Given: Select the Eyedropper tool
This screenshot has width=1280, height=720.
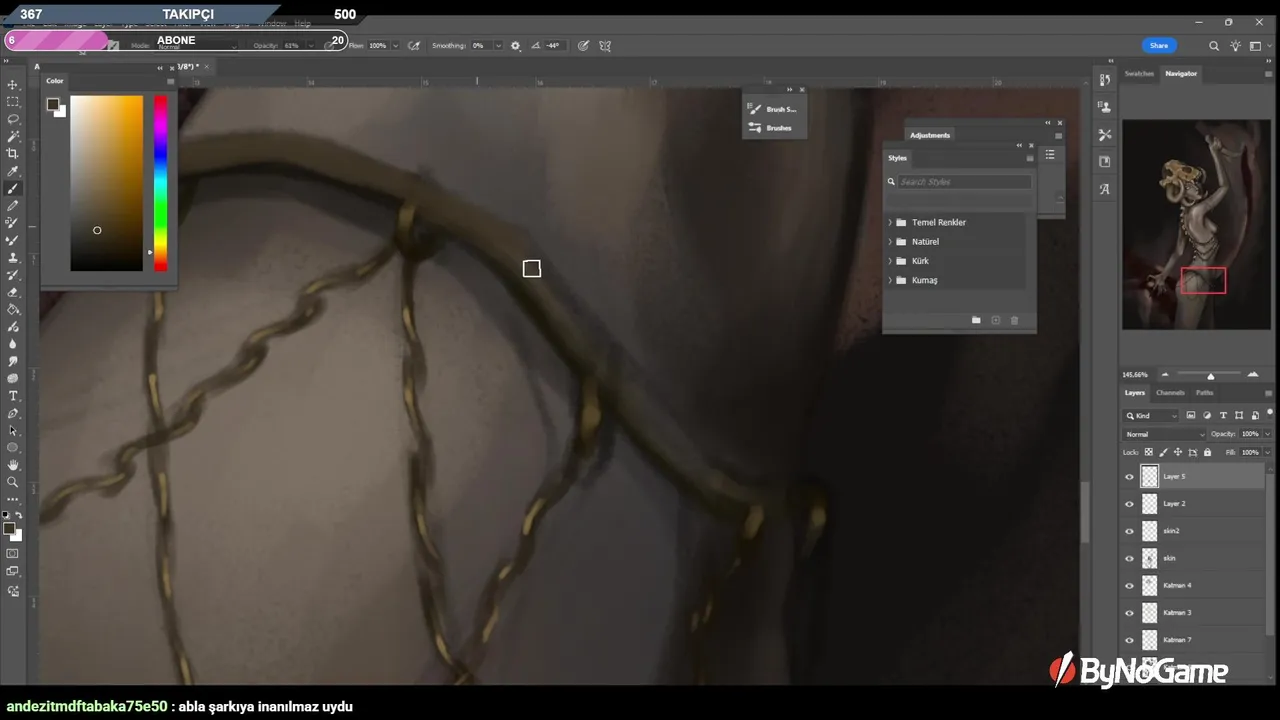Looking at the screenshot, I should click(13, 171).
